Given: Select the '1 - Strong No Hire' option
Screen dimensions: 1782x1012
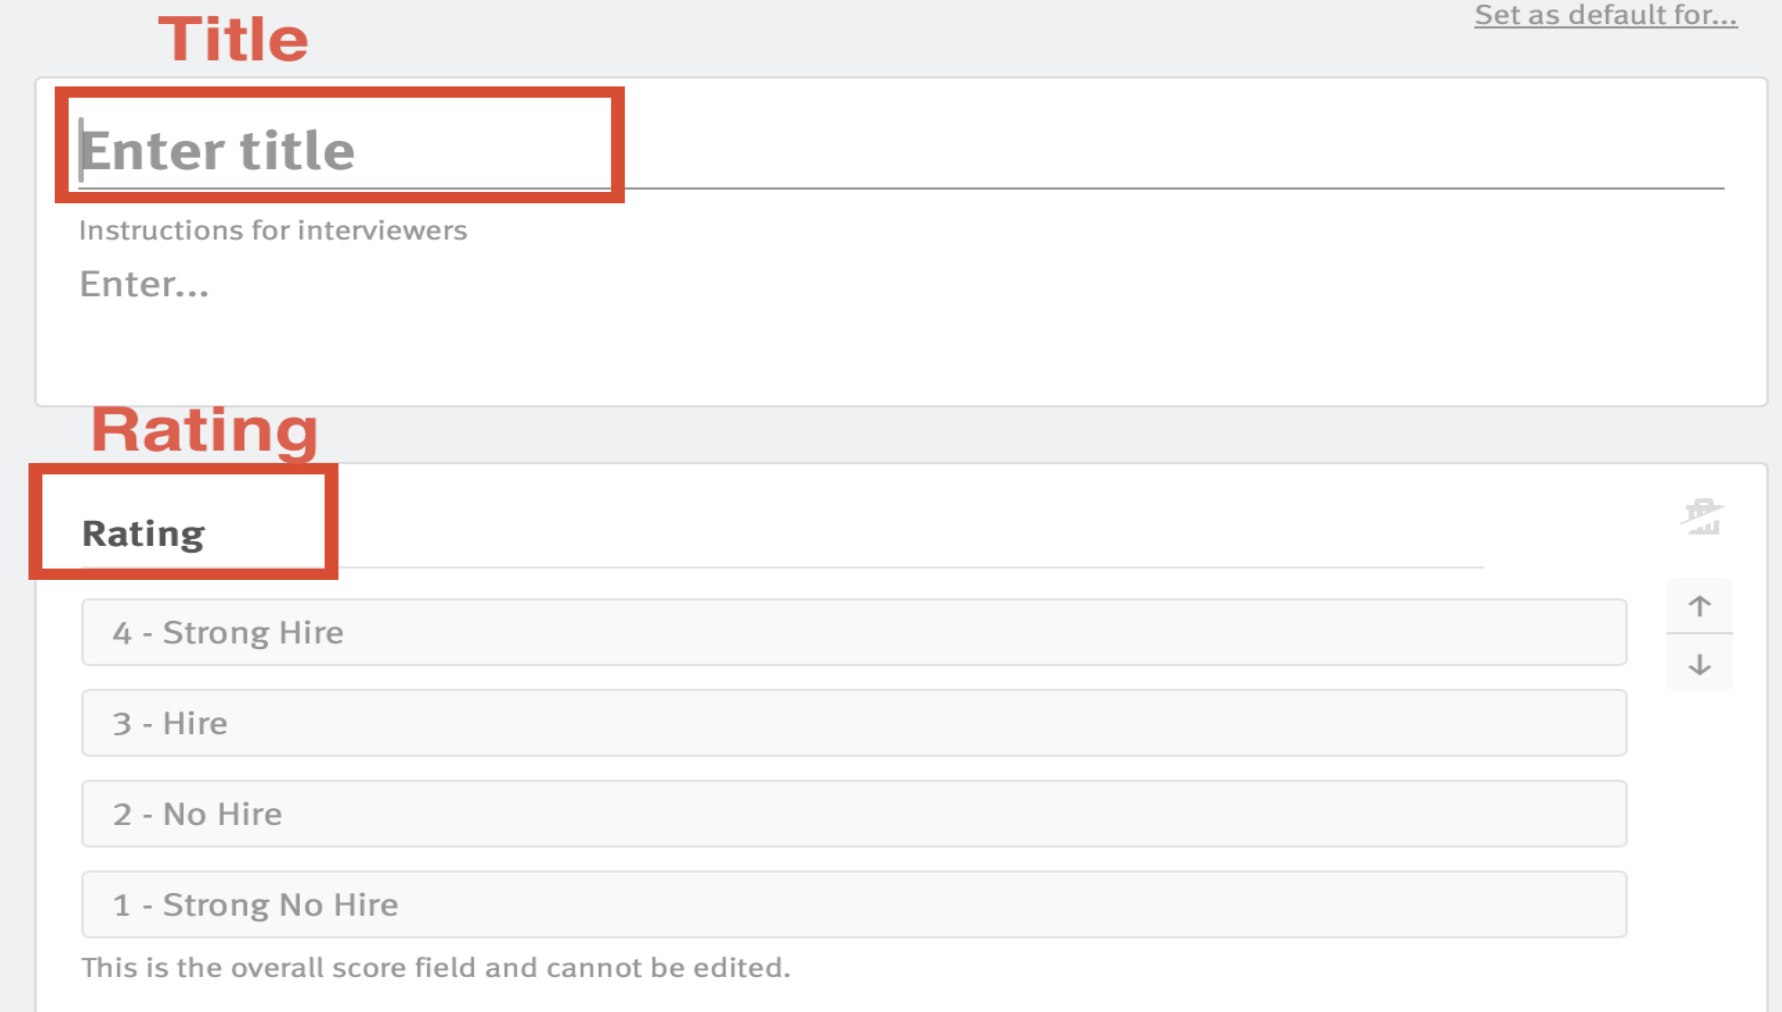Looking at the screenshot, I should (x=854, y=904).
